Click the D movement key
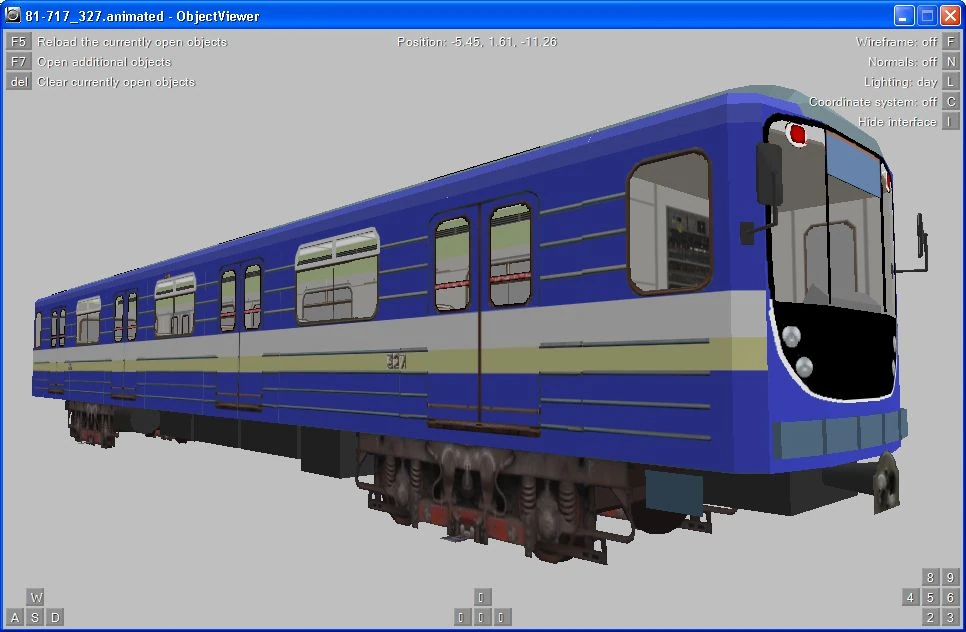This screenshot has height=632, width=966. [x=55, y=617]
